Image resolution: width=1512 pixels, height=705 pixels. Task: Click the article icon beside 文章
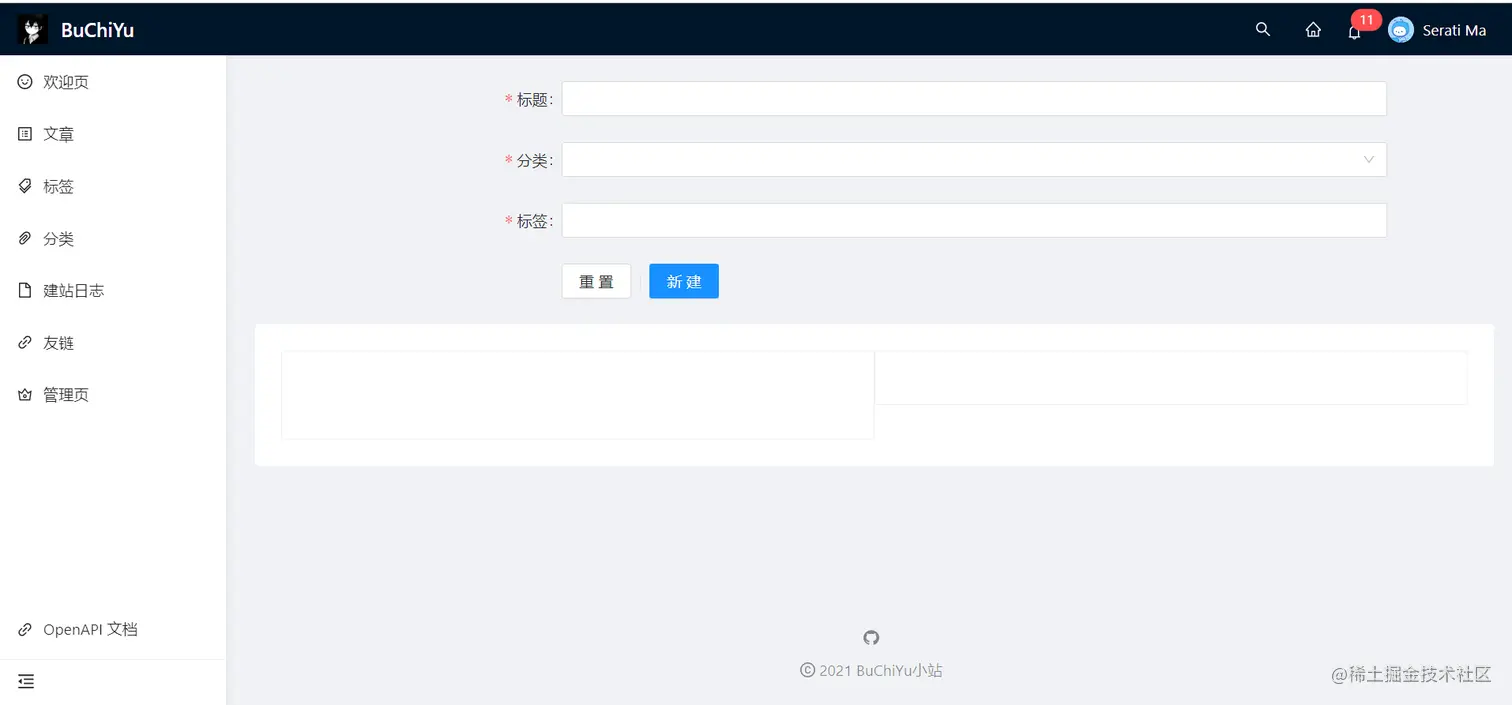click(26, 134)
